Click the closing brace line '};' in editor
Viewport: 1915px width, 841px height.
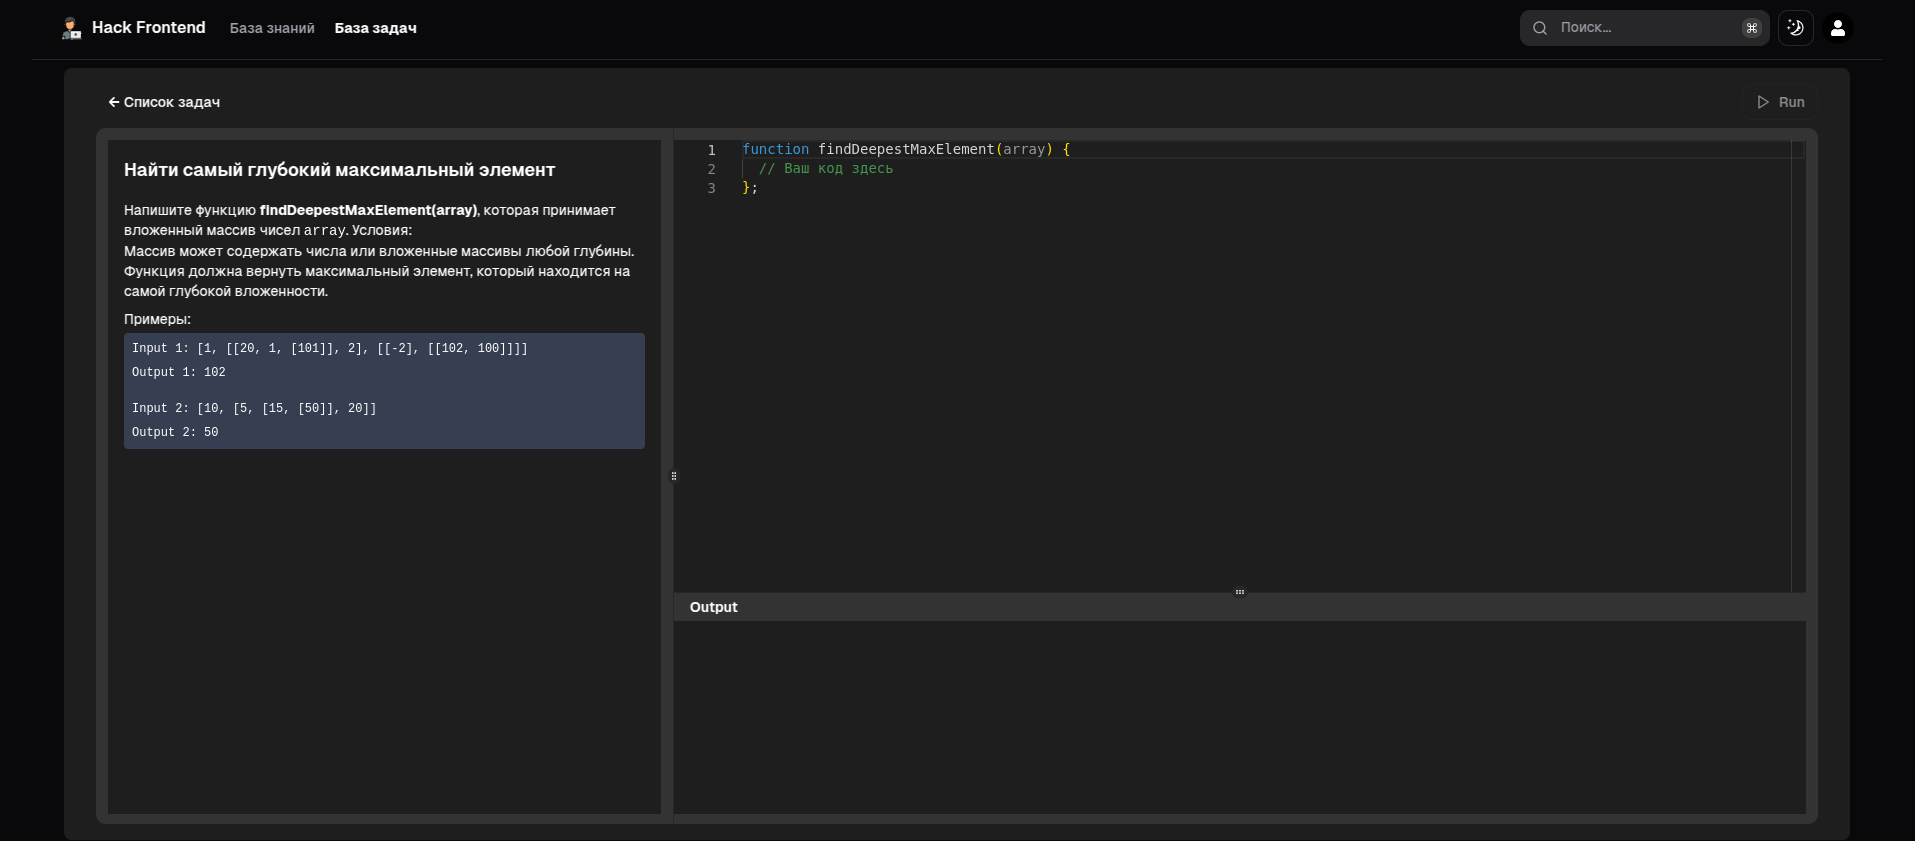(750, 187)
